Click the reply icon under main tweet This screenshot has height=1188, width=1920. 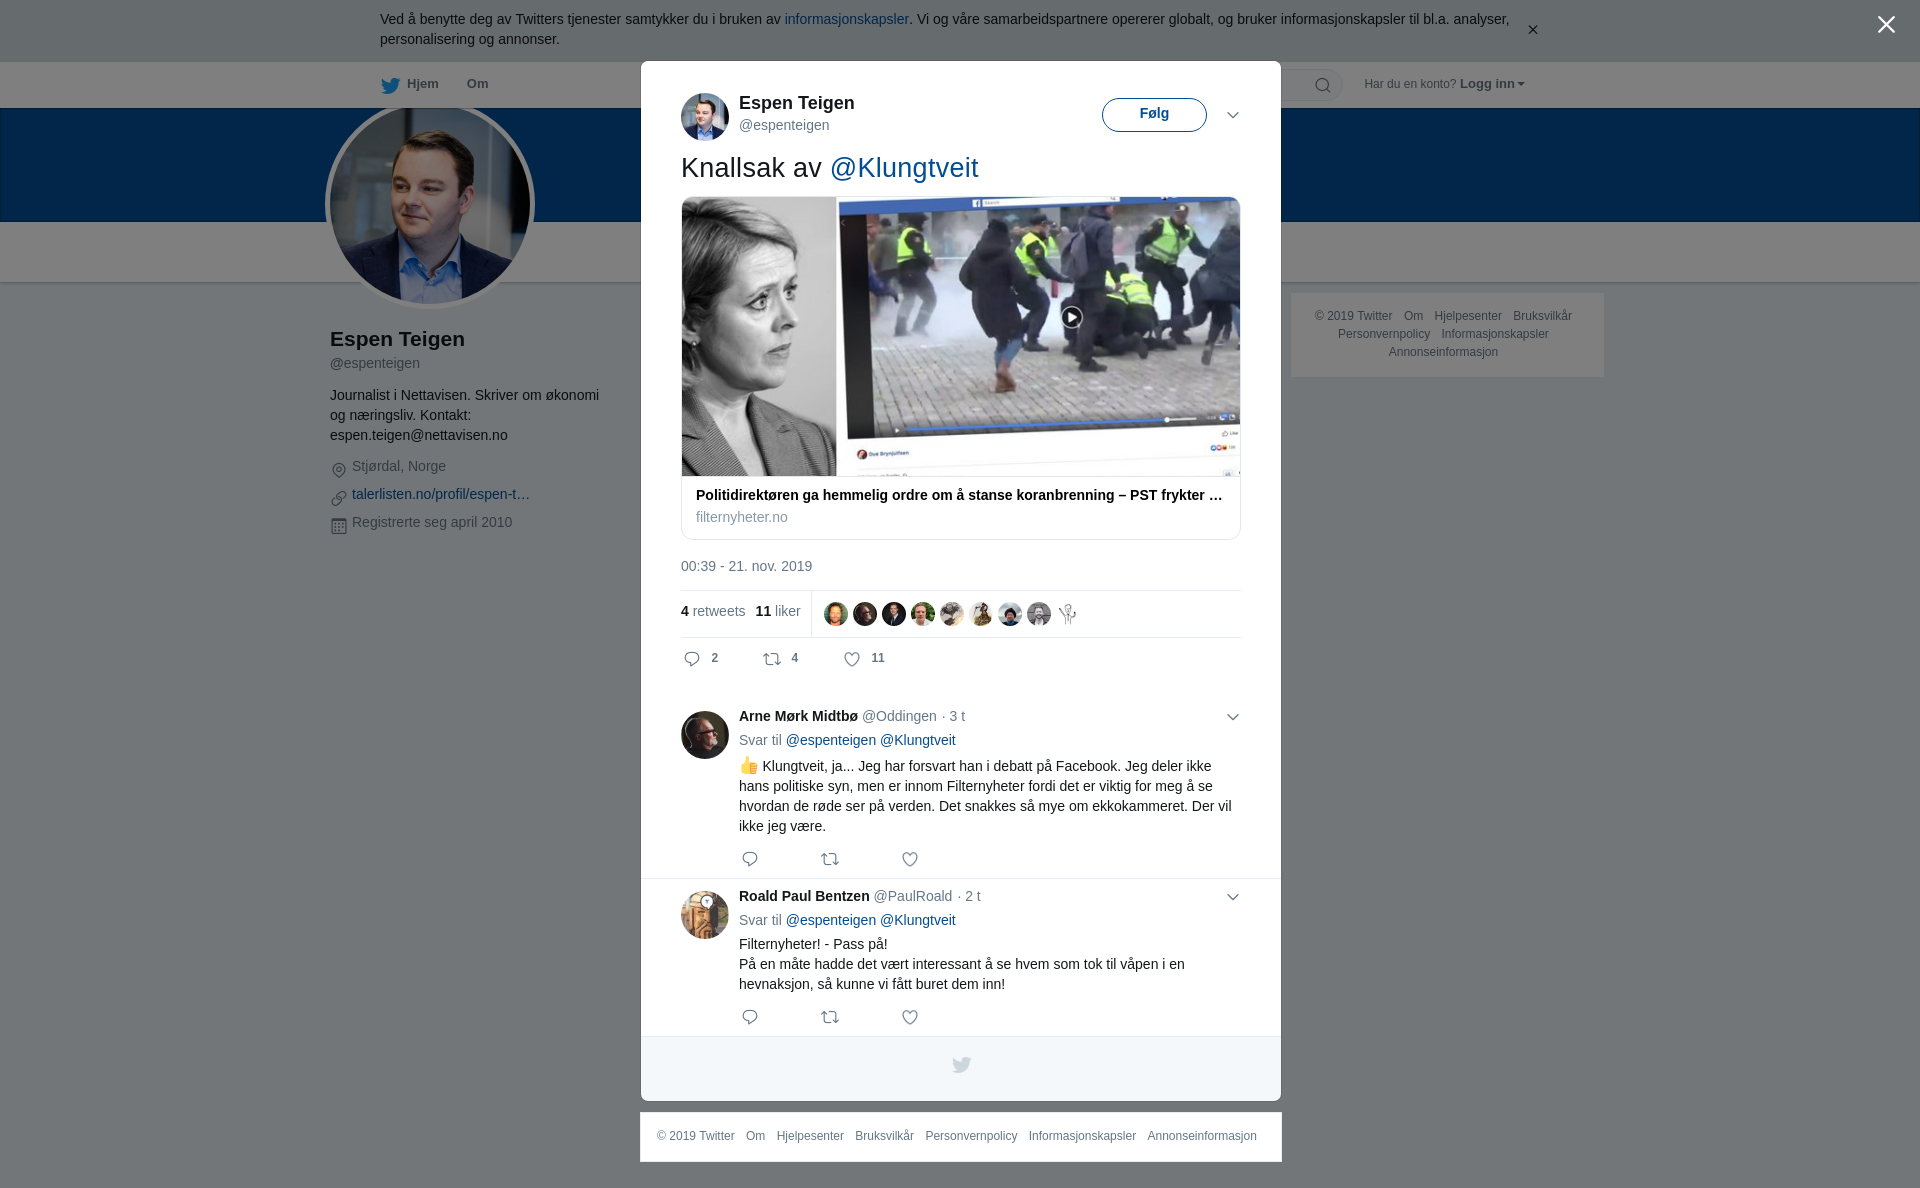click(x=692, y=659)
